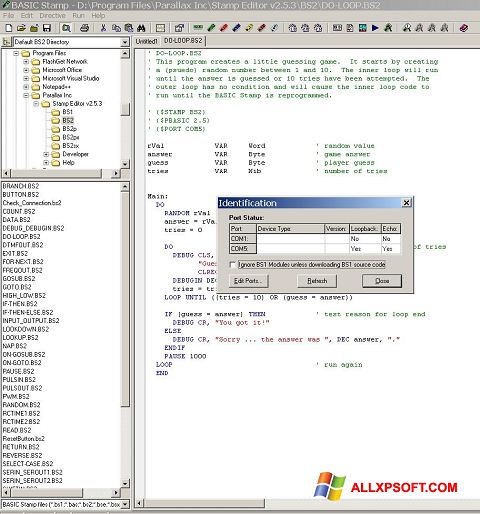Select the DO-LOOP.BS2 editor tab
The width and height of the screenshot is (480, 514).
[x=183, y=41]
